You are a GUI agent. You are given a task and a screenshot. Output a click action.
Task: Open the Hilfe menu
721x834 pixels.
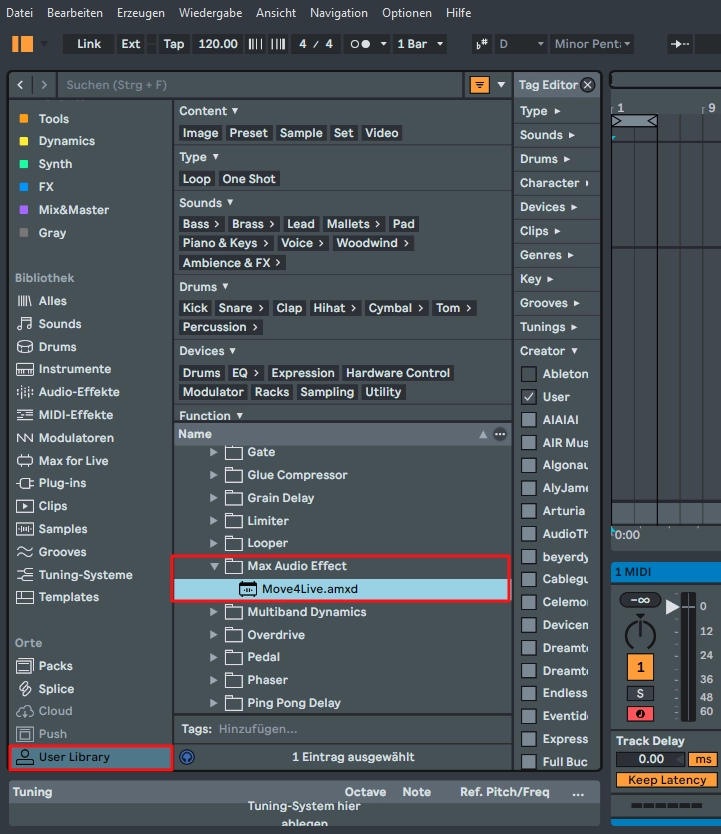tap(458, 13)
